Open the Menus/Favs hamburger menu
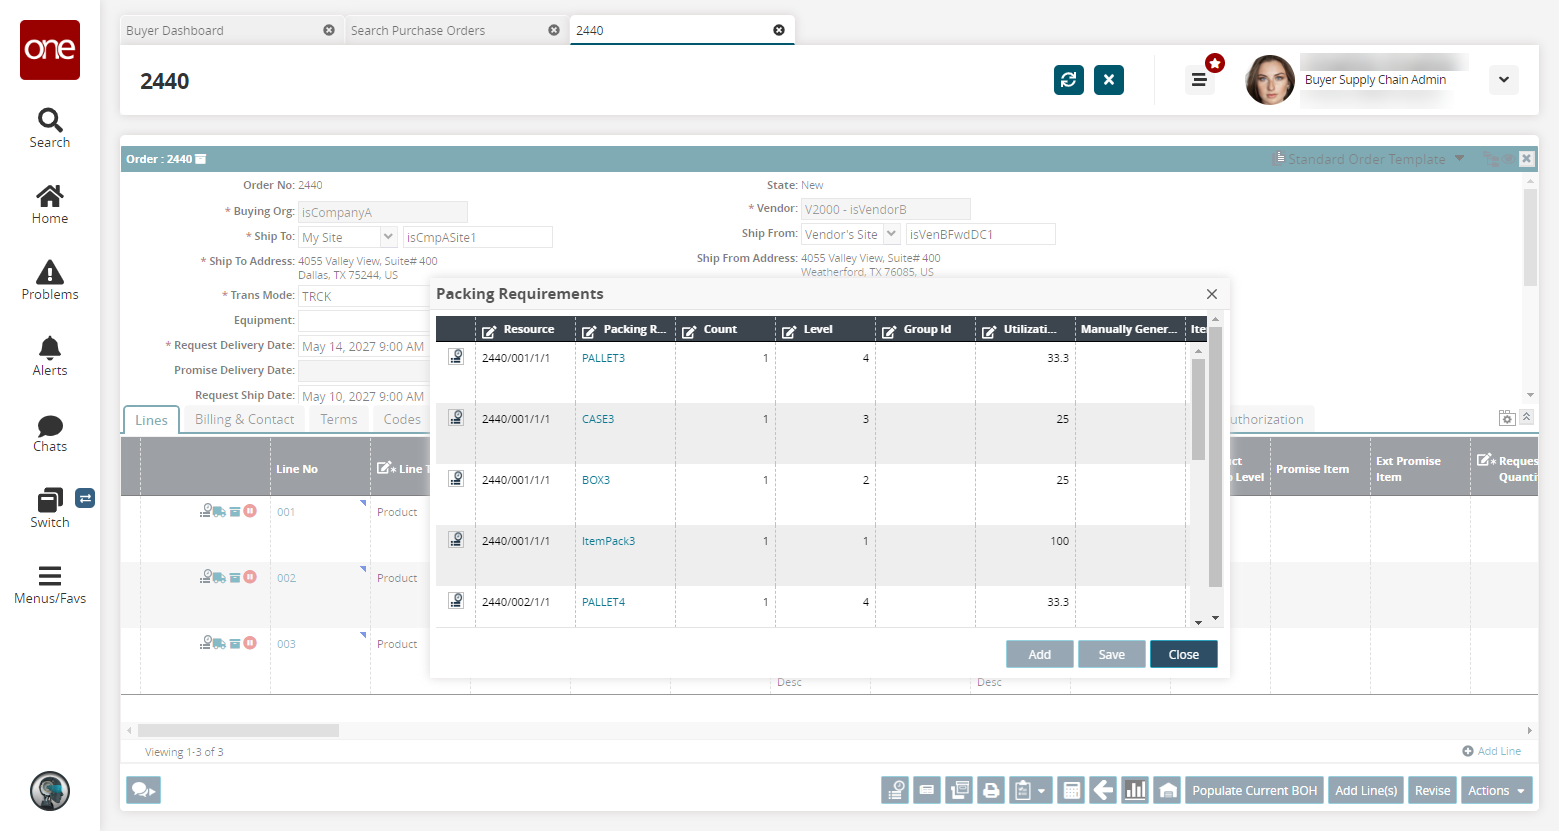 50,584
